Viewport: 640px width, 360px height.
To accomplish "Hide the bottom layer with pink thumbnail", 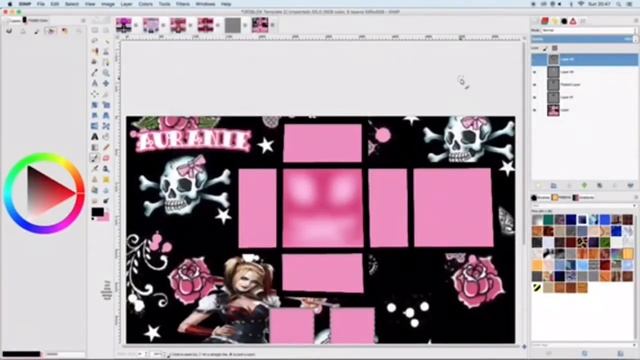I will coord(535,110).
